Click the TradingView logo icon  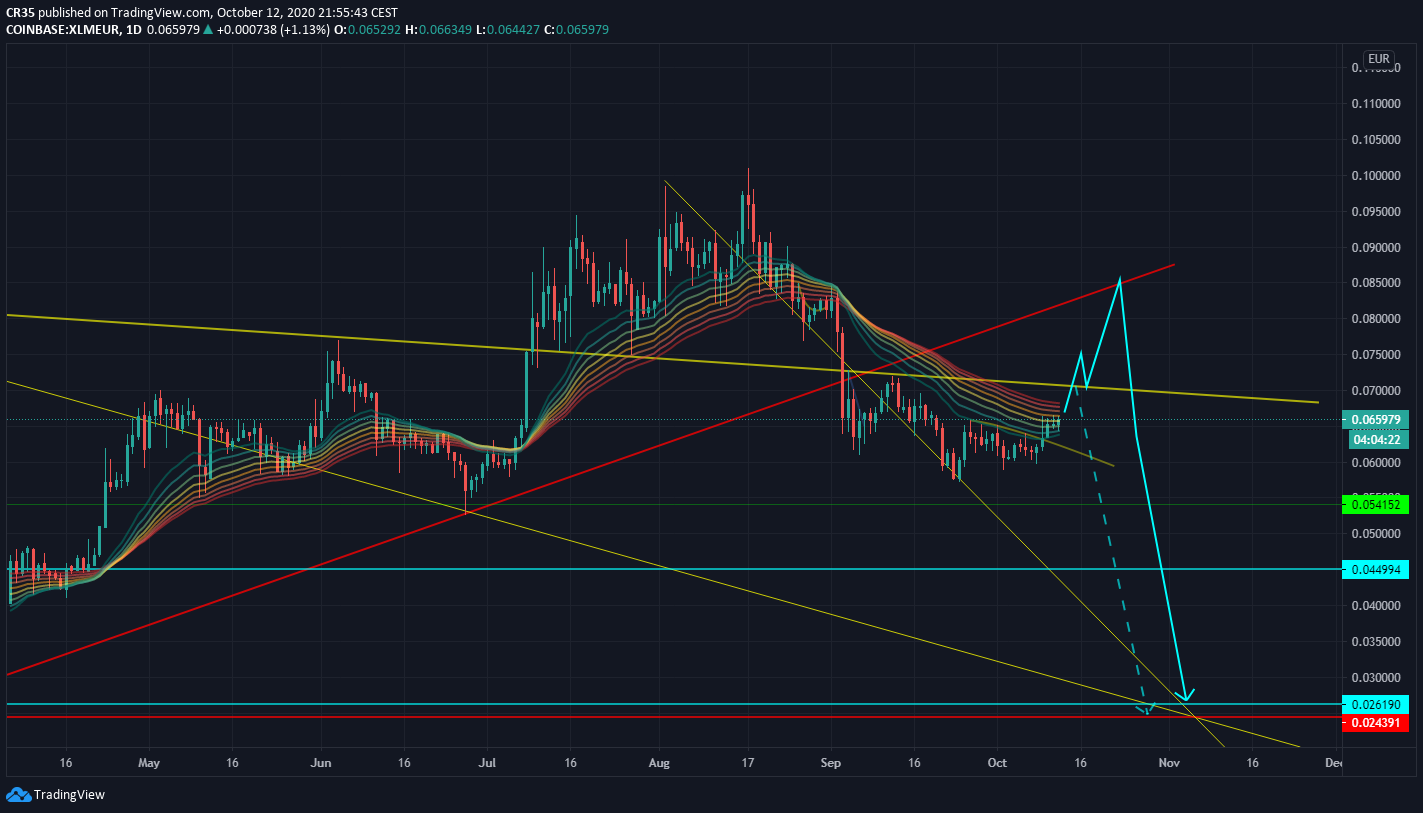click(x=18, y=795)
